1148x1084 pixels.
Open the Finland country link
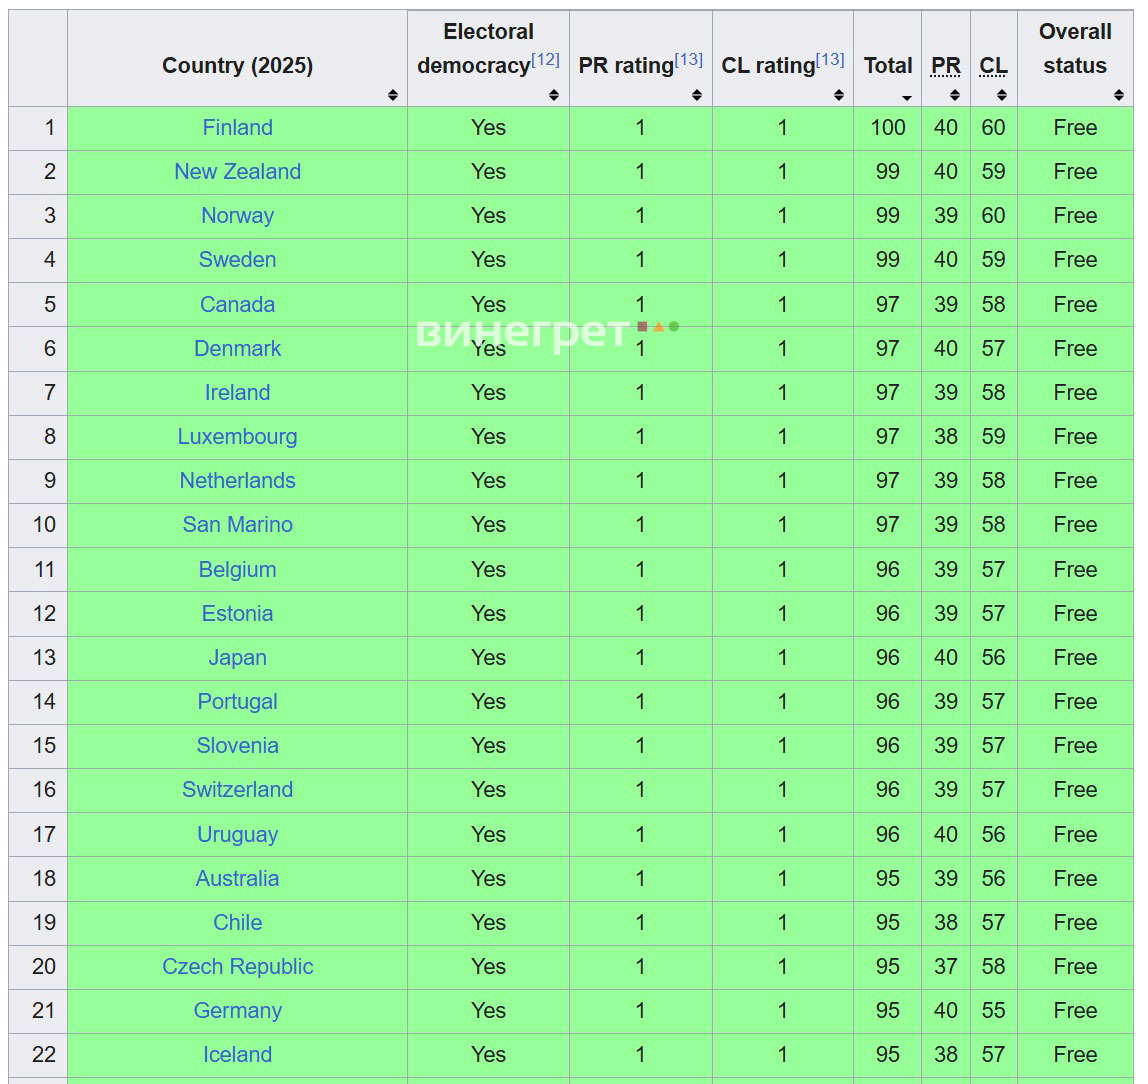point(237,128)
